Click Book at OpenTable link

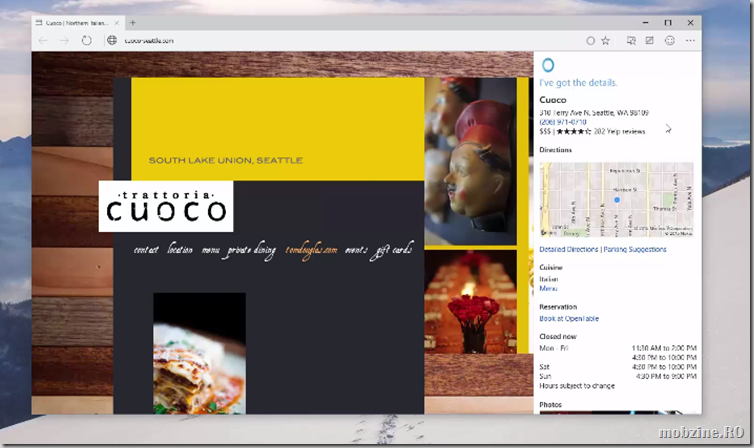569,319
